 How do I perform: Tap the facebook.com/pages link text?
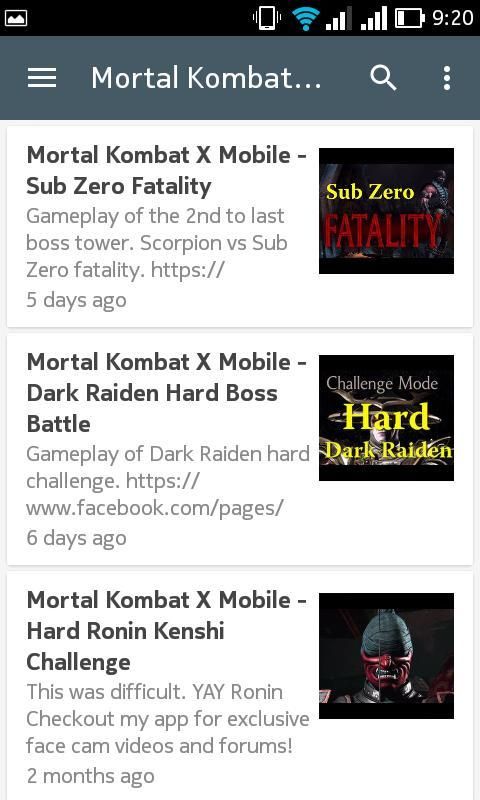(155, 508)
